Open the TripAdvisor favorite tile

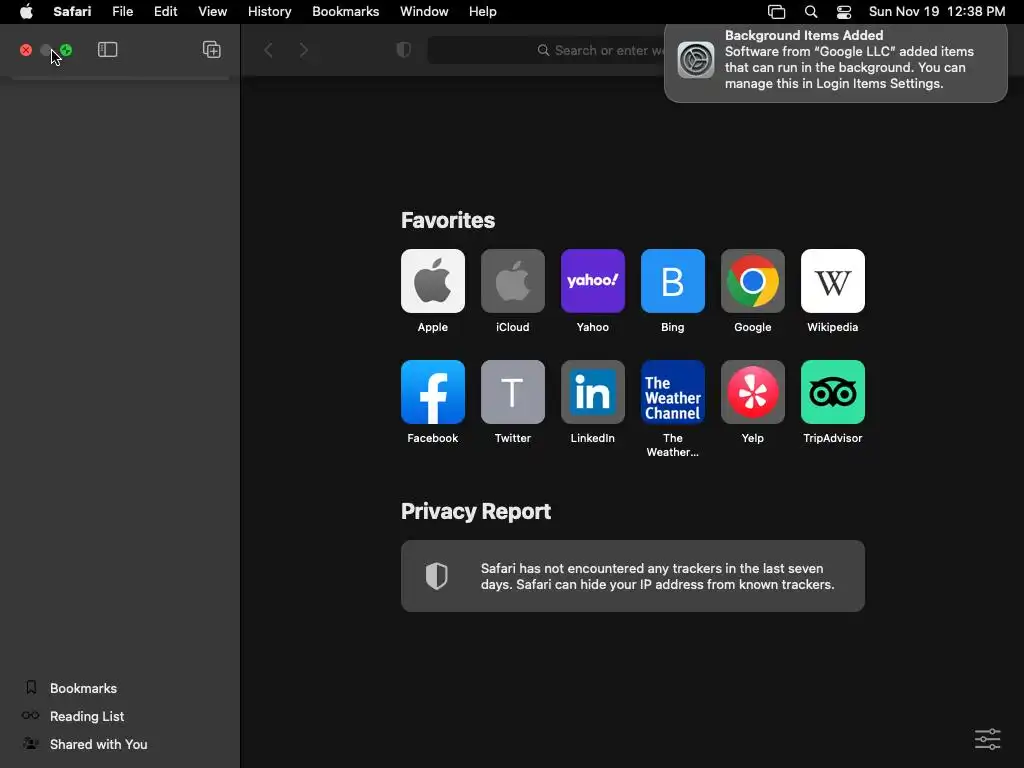[833, 392]
